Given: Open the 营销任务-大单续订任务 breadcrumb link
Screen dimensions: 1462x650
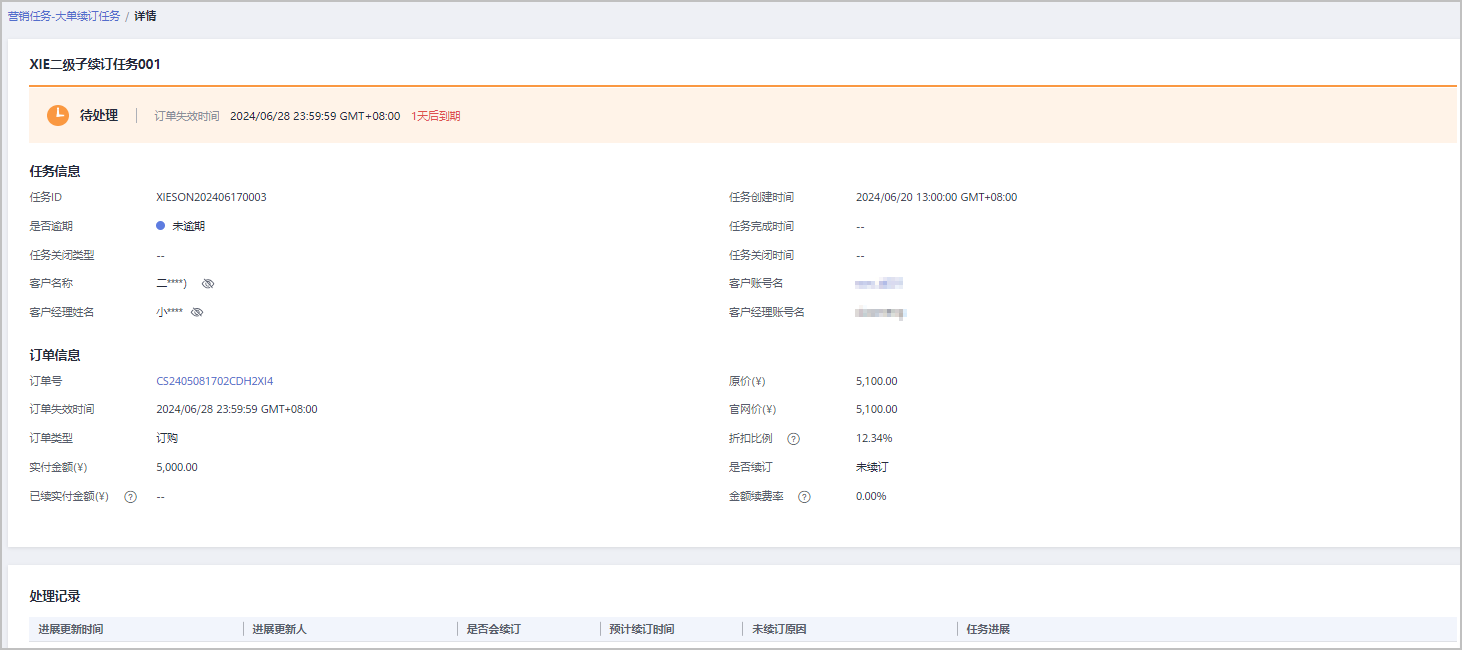Looking at the screenshot, I should pos(64,16).
